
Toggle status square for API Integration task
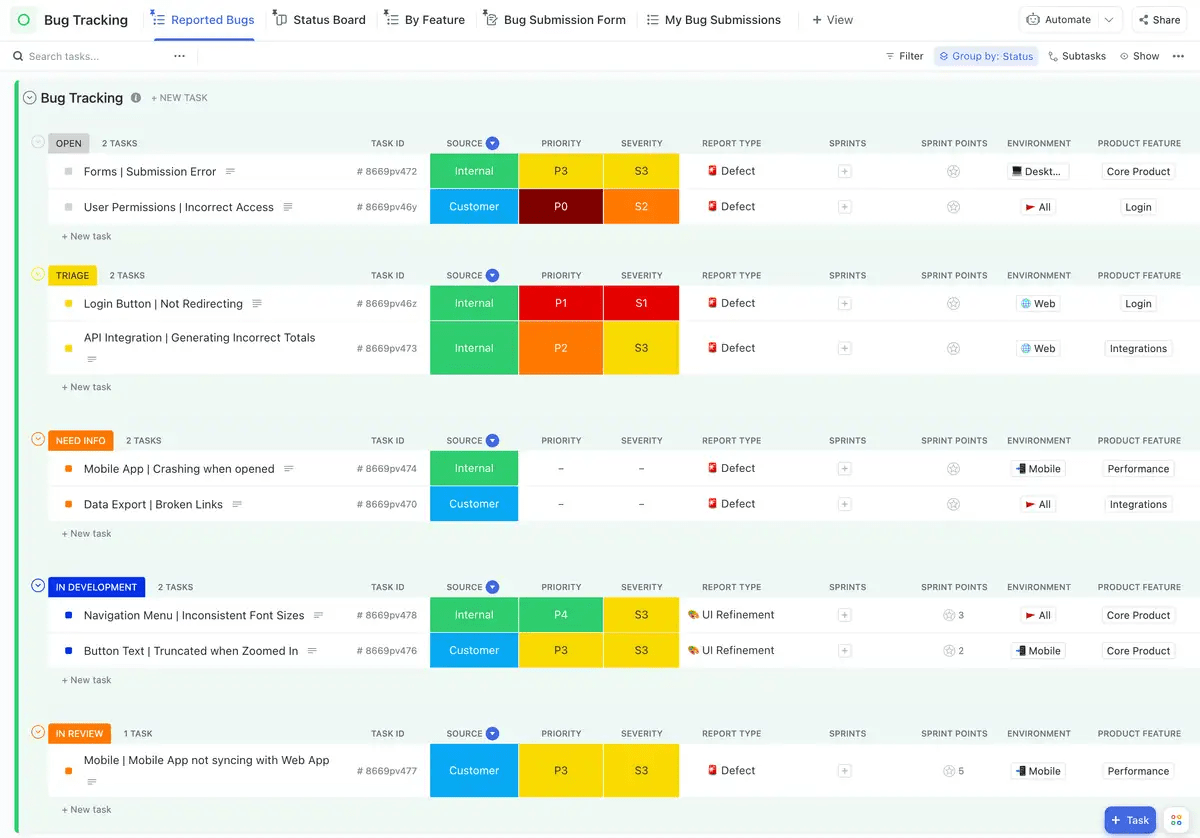coord(68,349)
